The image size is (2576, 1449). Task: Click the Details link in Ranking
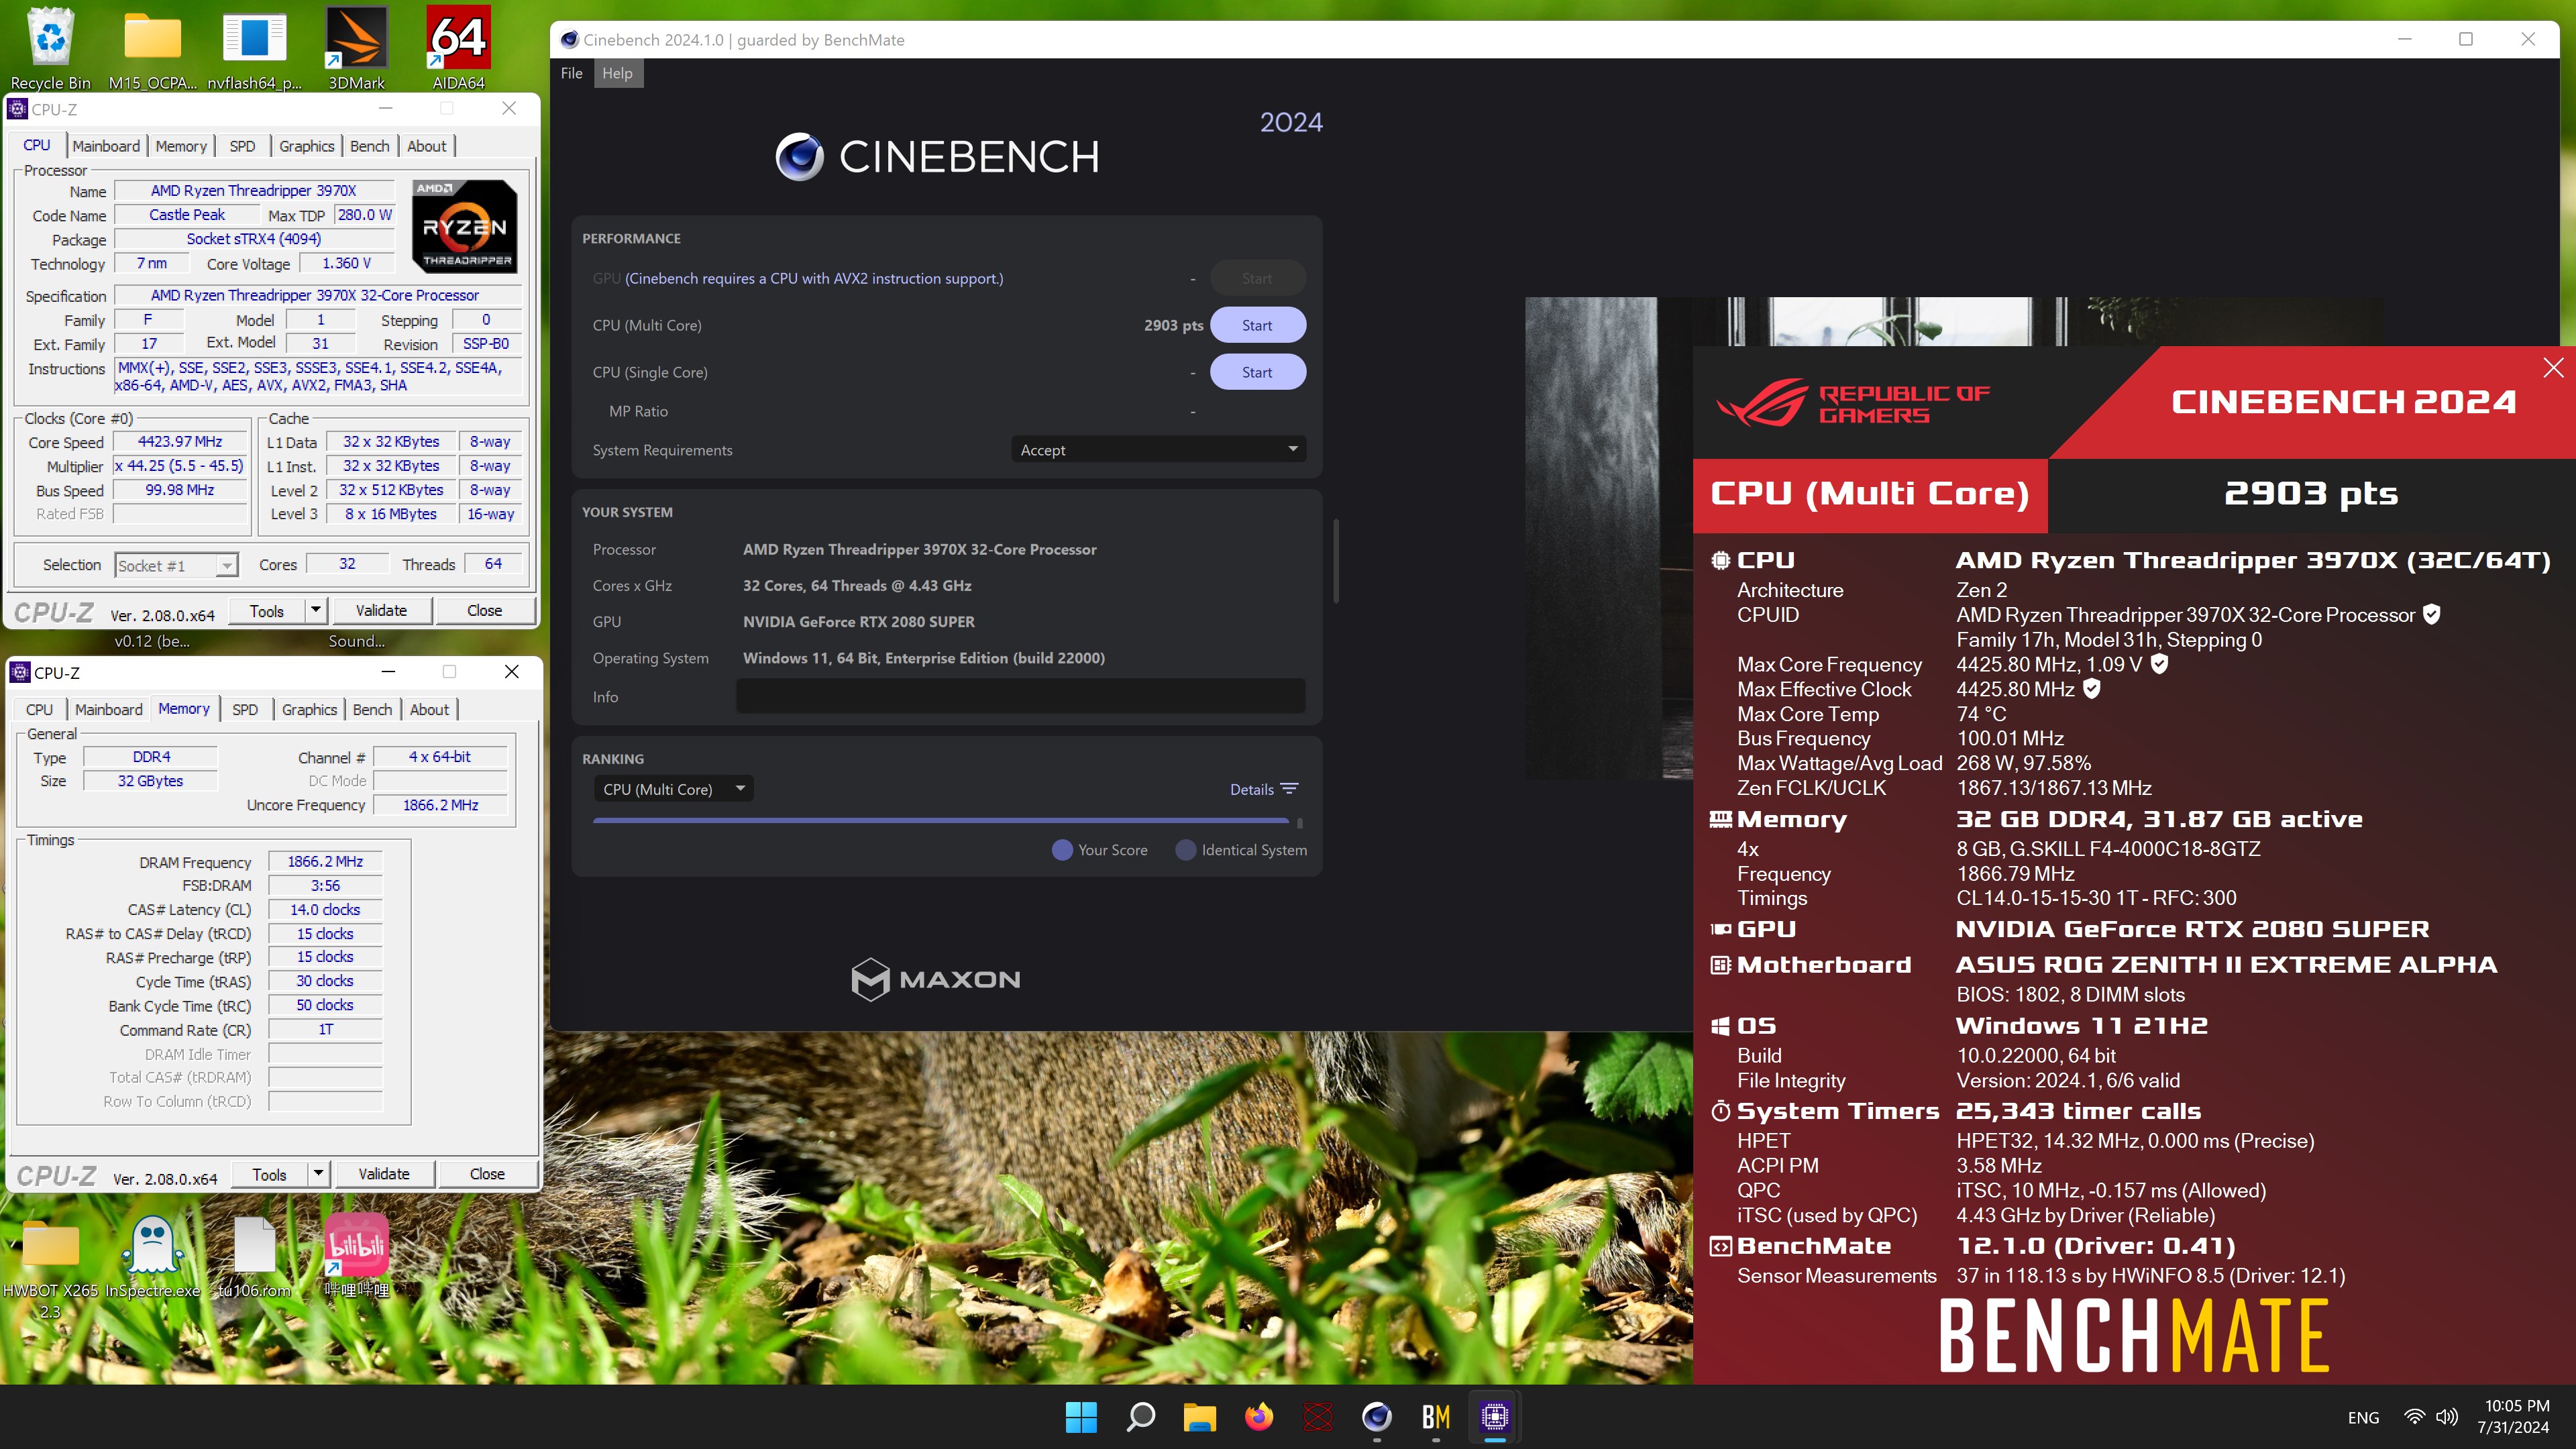click(1251, 789)
